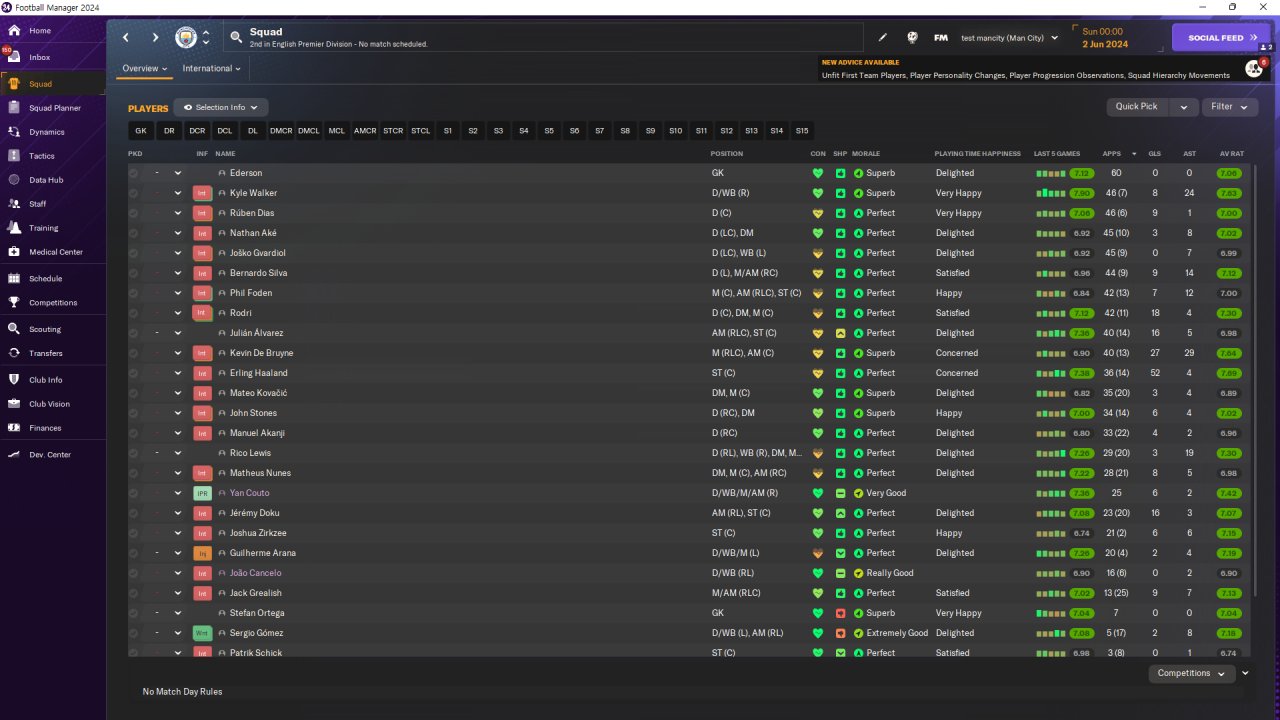Click the FM logo icon in top bar

point(941,38)
